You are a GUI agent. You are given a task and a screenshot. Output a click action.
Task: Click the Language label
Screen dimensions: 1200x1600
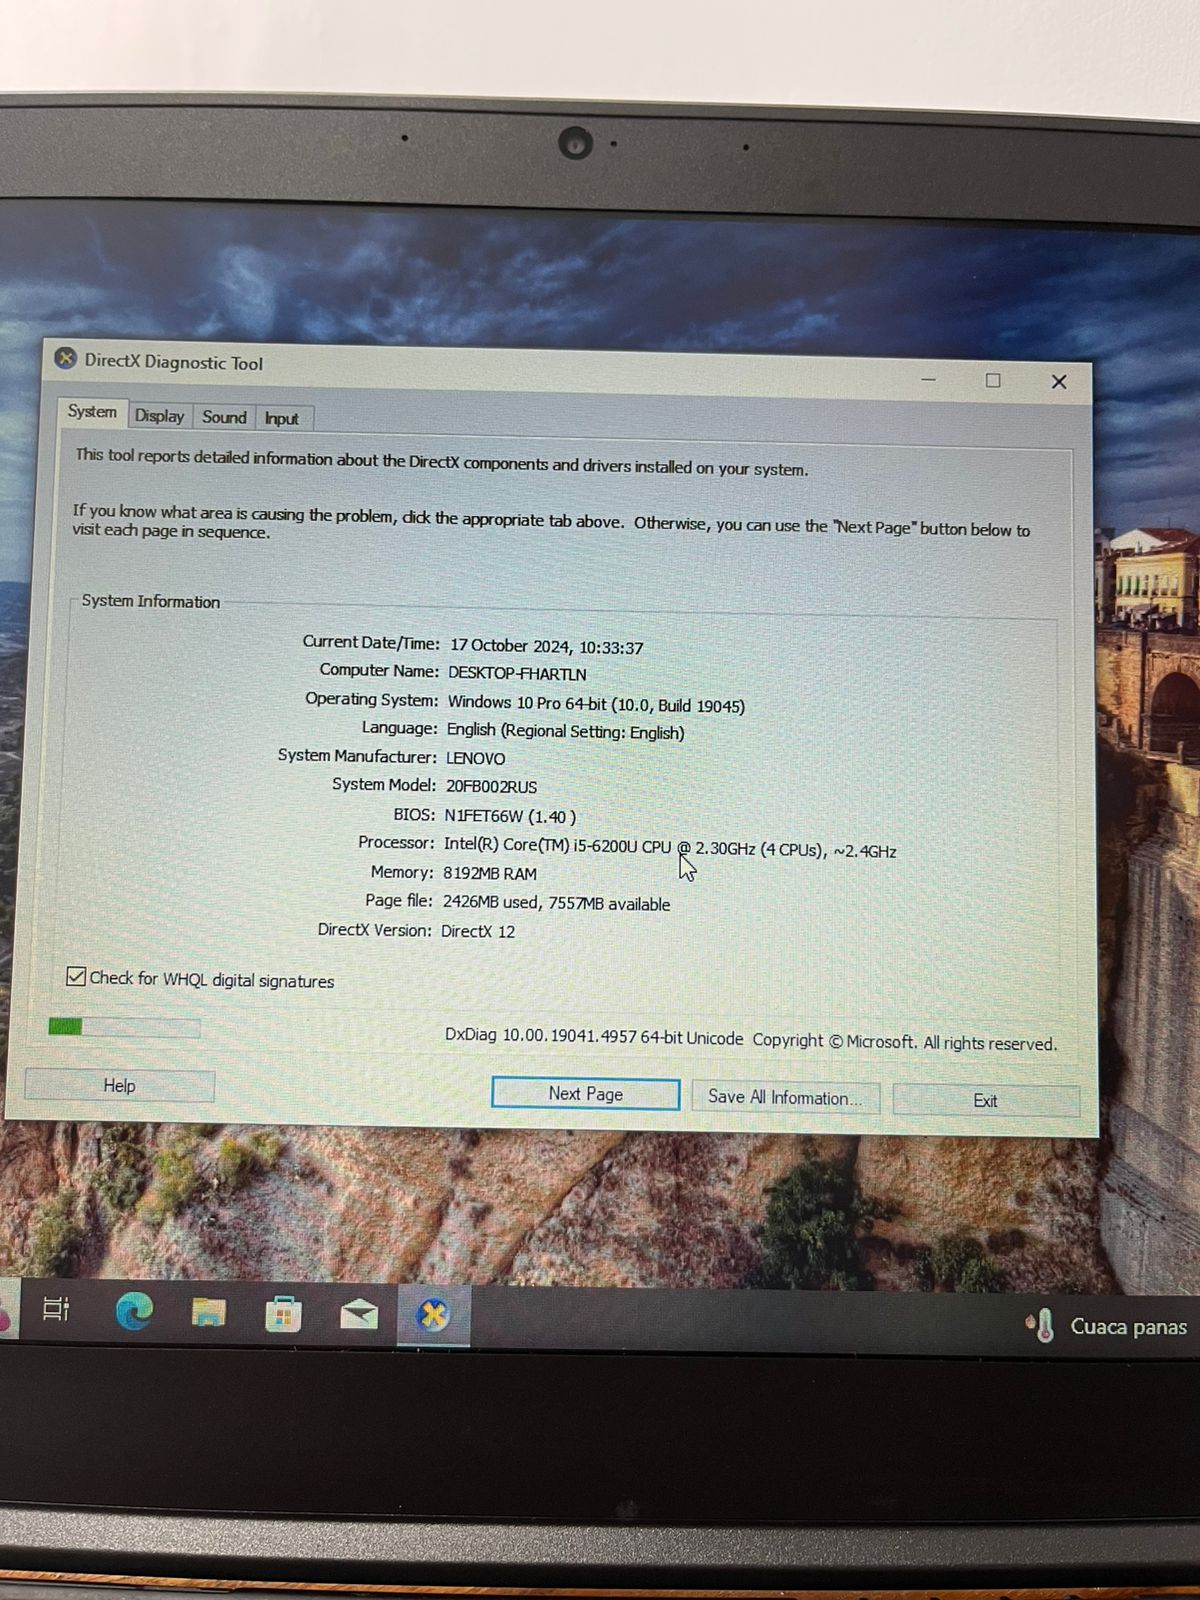(x=399, y=728)
